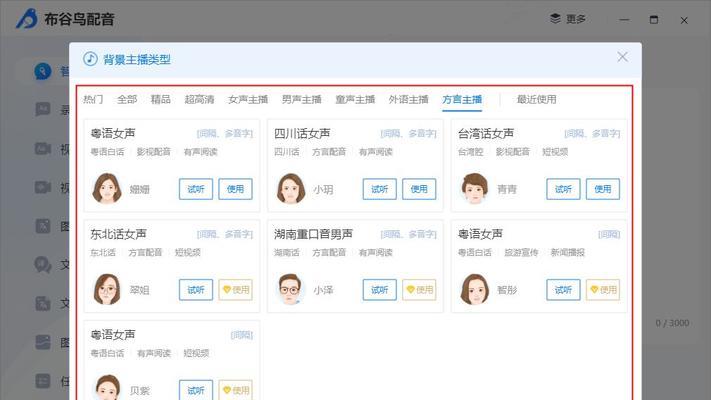Viewport: 711px width, 400px height.
Task: Switch to the 全部 tab
Action: (127, 99)
